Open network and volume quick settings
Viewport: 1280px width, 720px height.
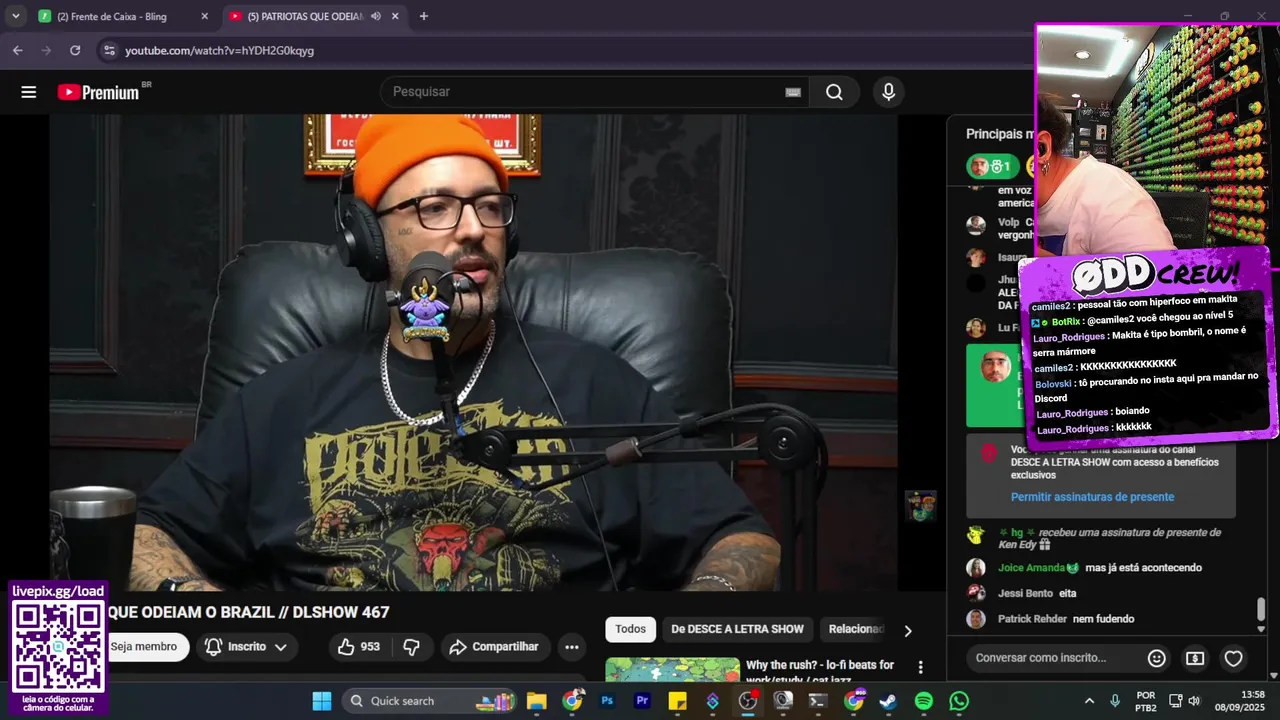[1187, 701]
